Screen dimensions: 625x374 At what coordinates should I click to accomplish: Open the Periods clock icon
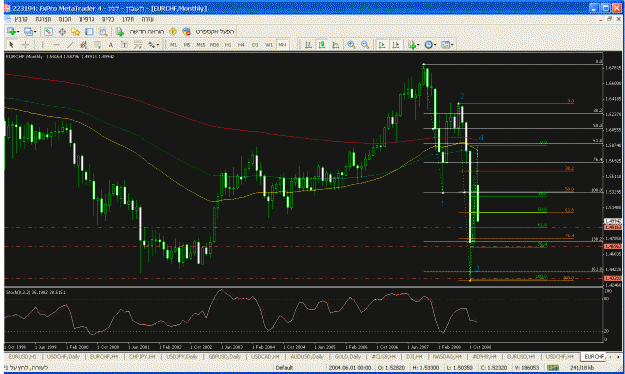coord(428,45)
